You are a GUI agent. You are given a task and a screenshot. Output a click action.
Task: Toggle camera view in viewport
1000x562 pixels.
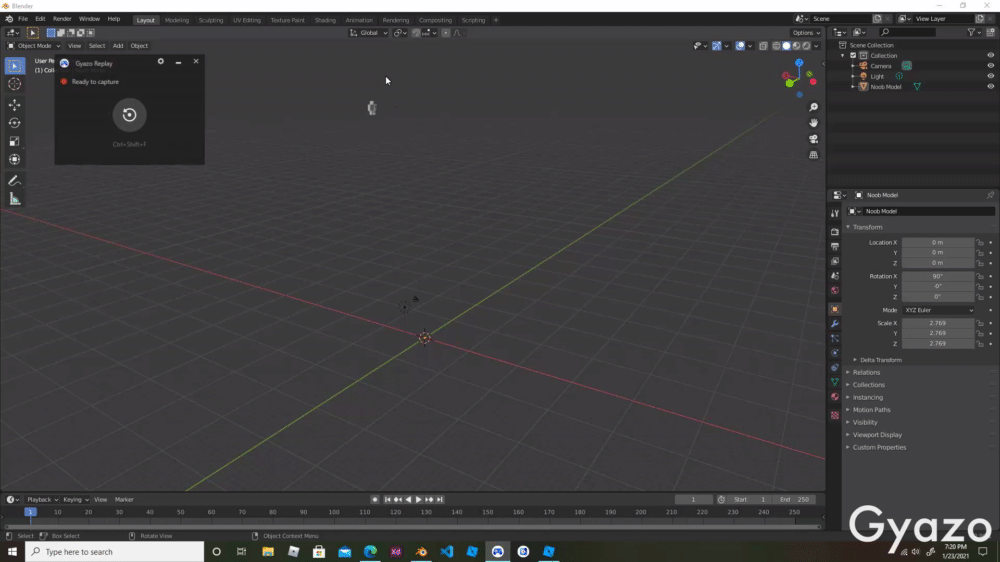[814, 139]
